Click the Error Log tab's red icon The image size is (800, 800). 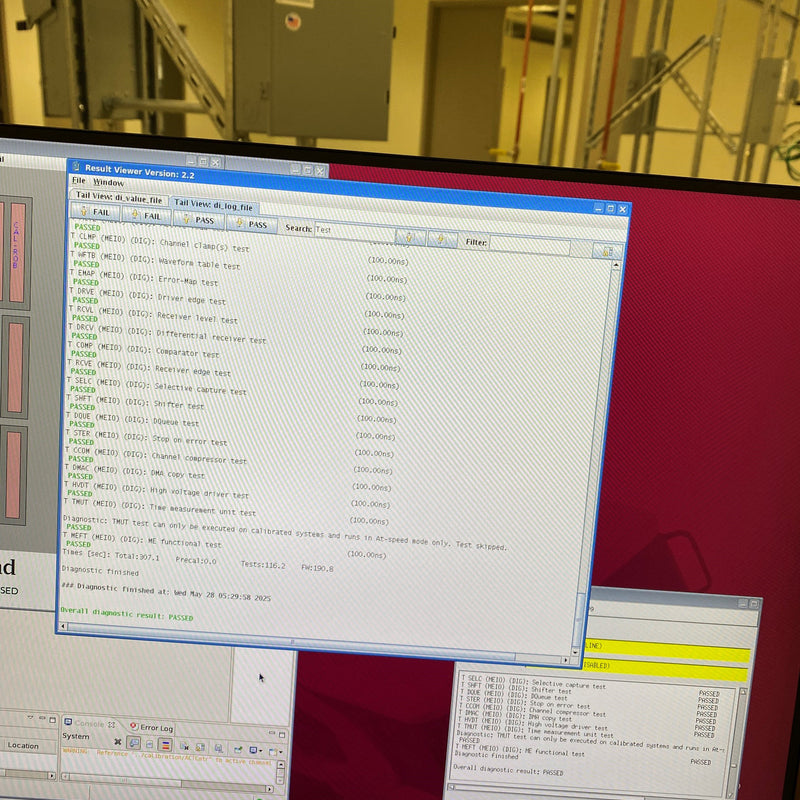(x=134, y=726)
